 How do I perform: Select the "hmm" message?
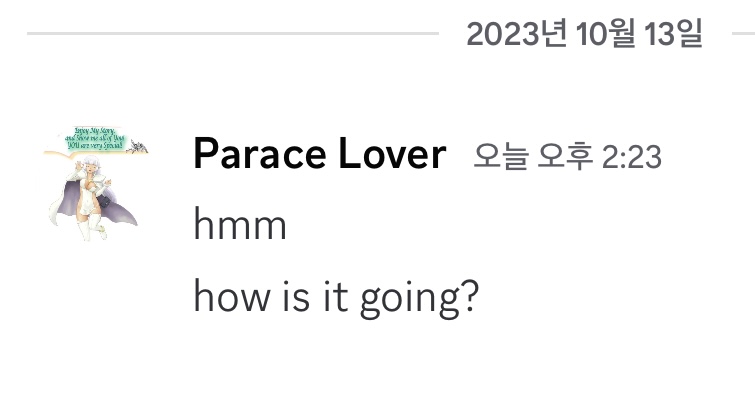[240, 227]
